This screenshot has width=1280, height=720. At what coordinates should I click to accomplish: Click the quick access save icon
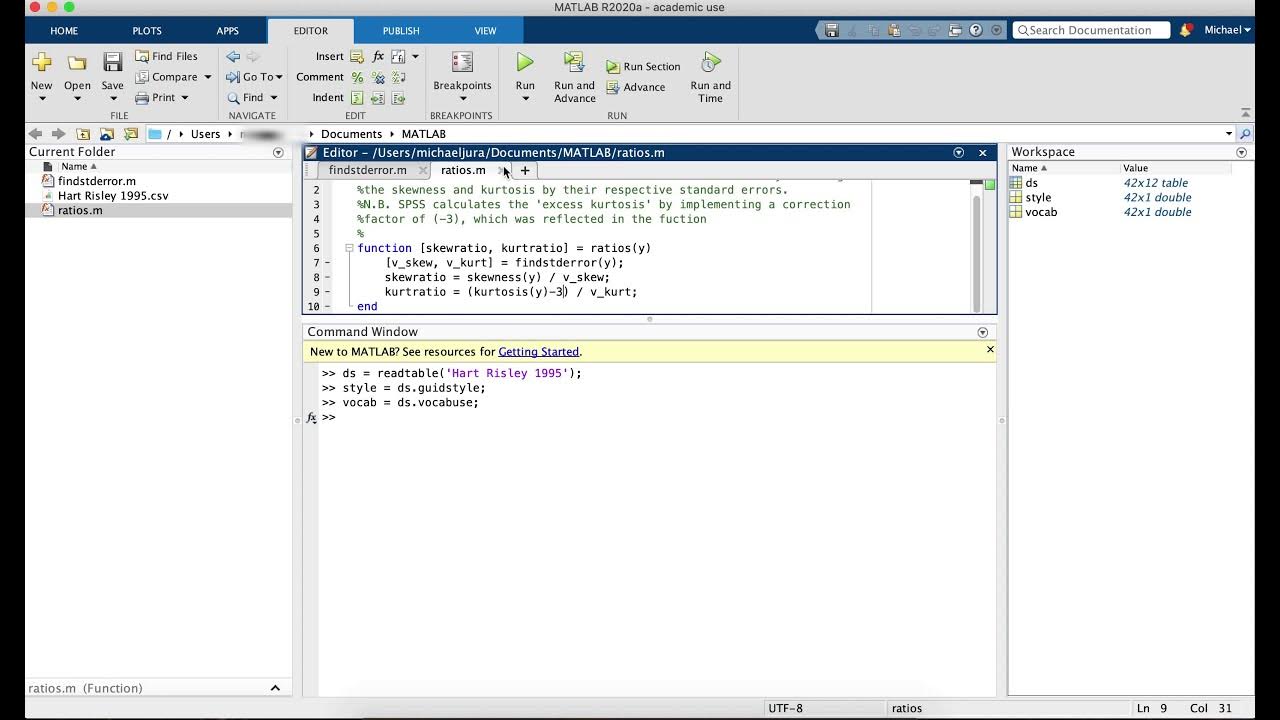tap(832, 30)
